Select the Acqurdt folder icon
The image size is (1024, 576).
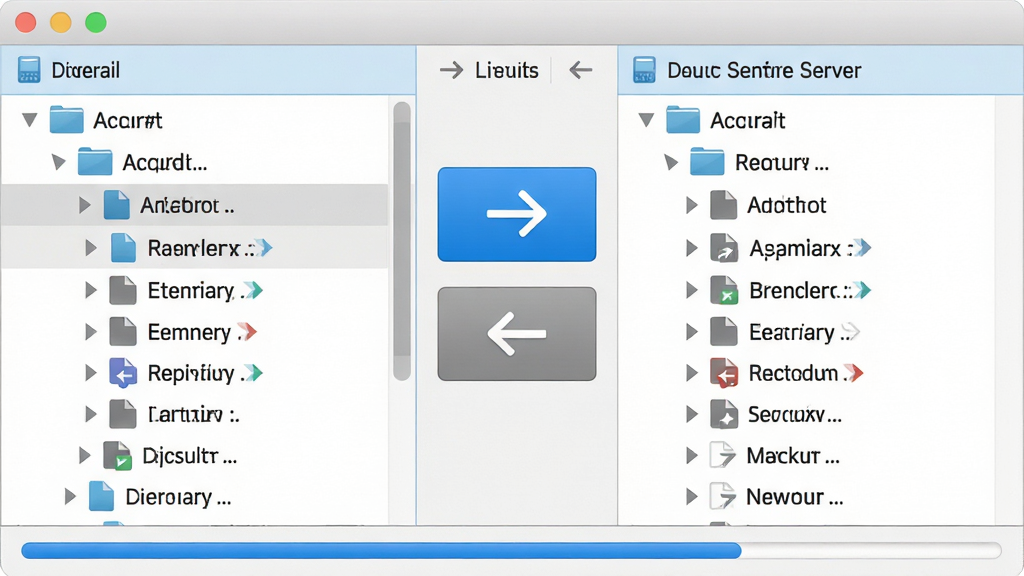tap(95, 162)
